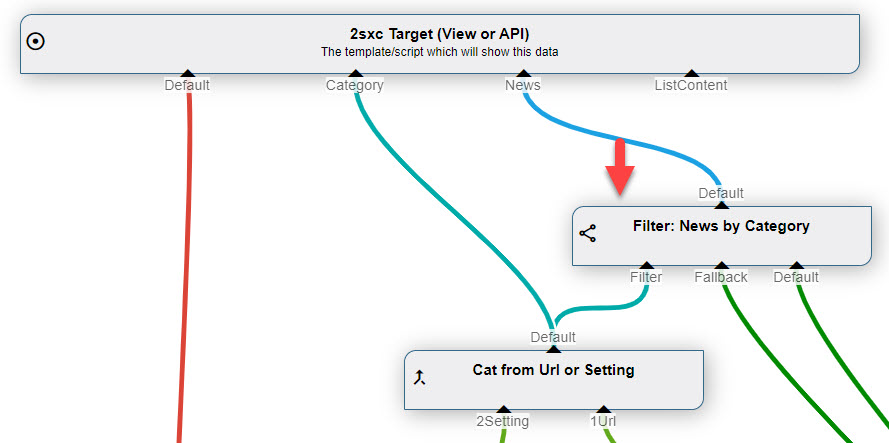Click the ListContent connection point
889x443 pixels.
point(691,85)
